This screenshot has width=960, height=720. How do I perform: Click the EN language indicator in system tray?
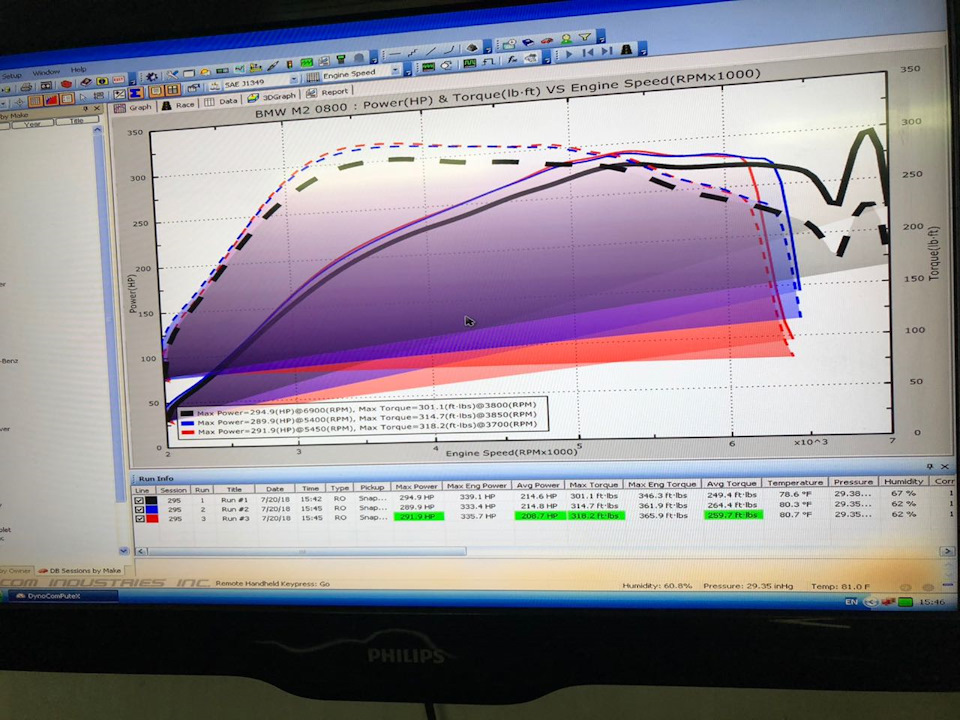(x=851, y=602)
